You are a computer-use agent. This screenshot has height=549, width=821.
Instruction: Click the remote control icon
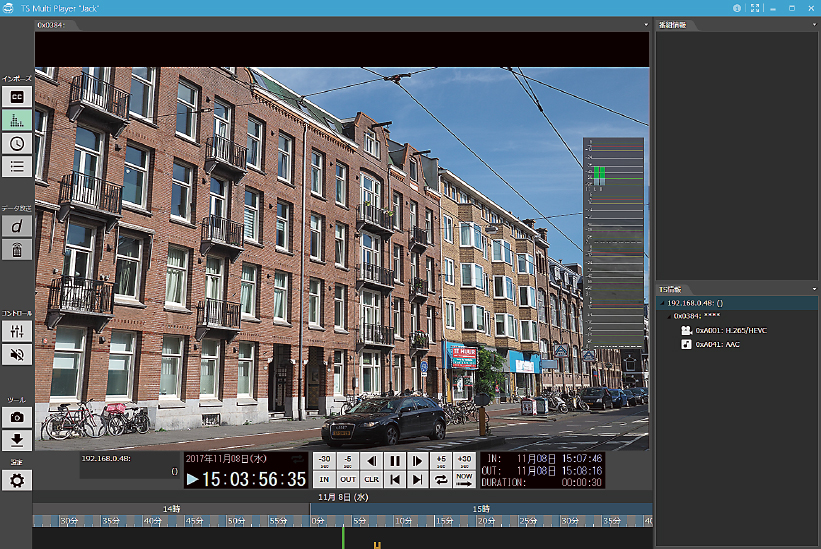17,250
